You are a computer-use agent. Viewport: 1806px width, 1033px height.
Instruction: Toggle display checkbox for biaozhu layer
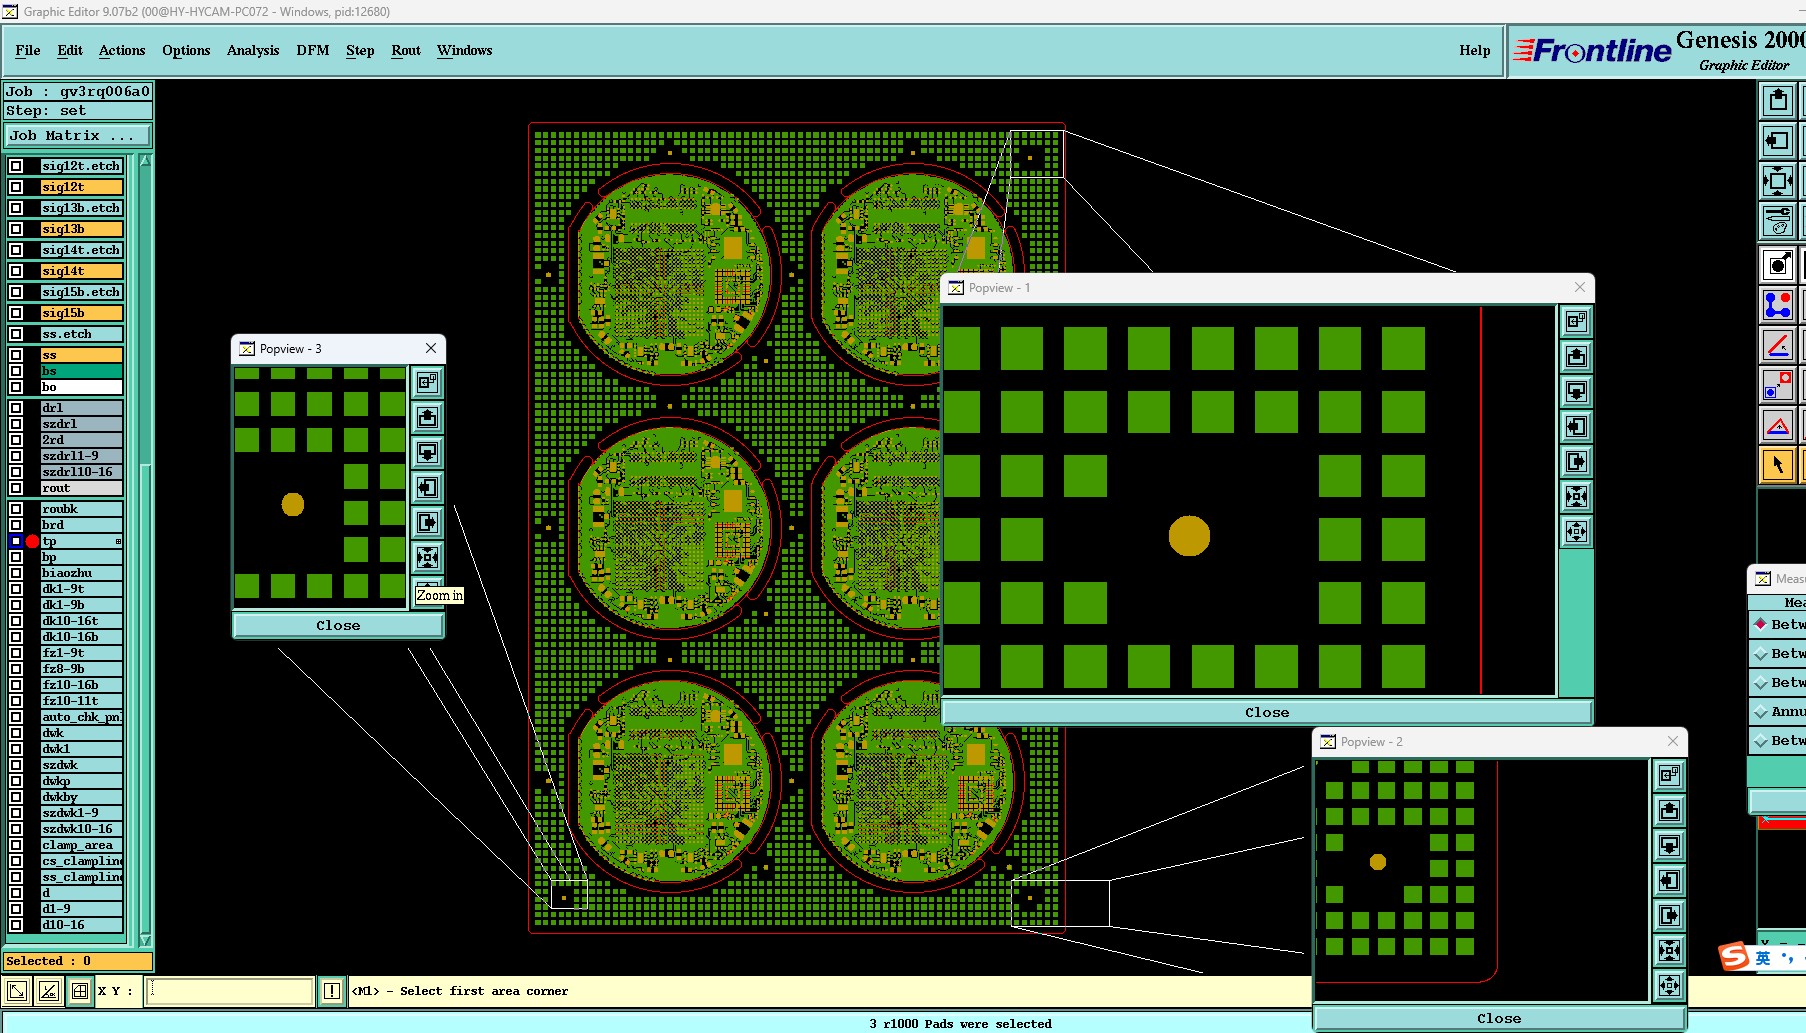click(x=16, y=573)
